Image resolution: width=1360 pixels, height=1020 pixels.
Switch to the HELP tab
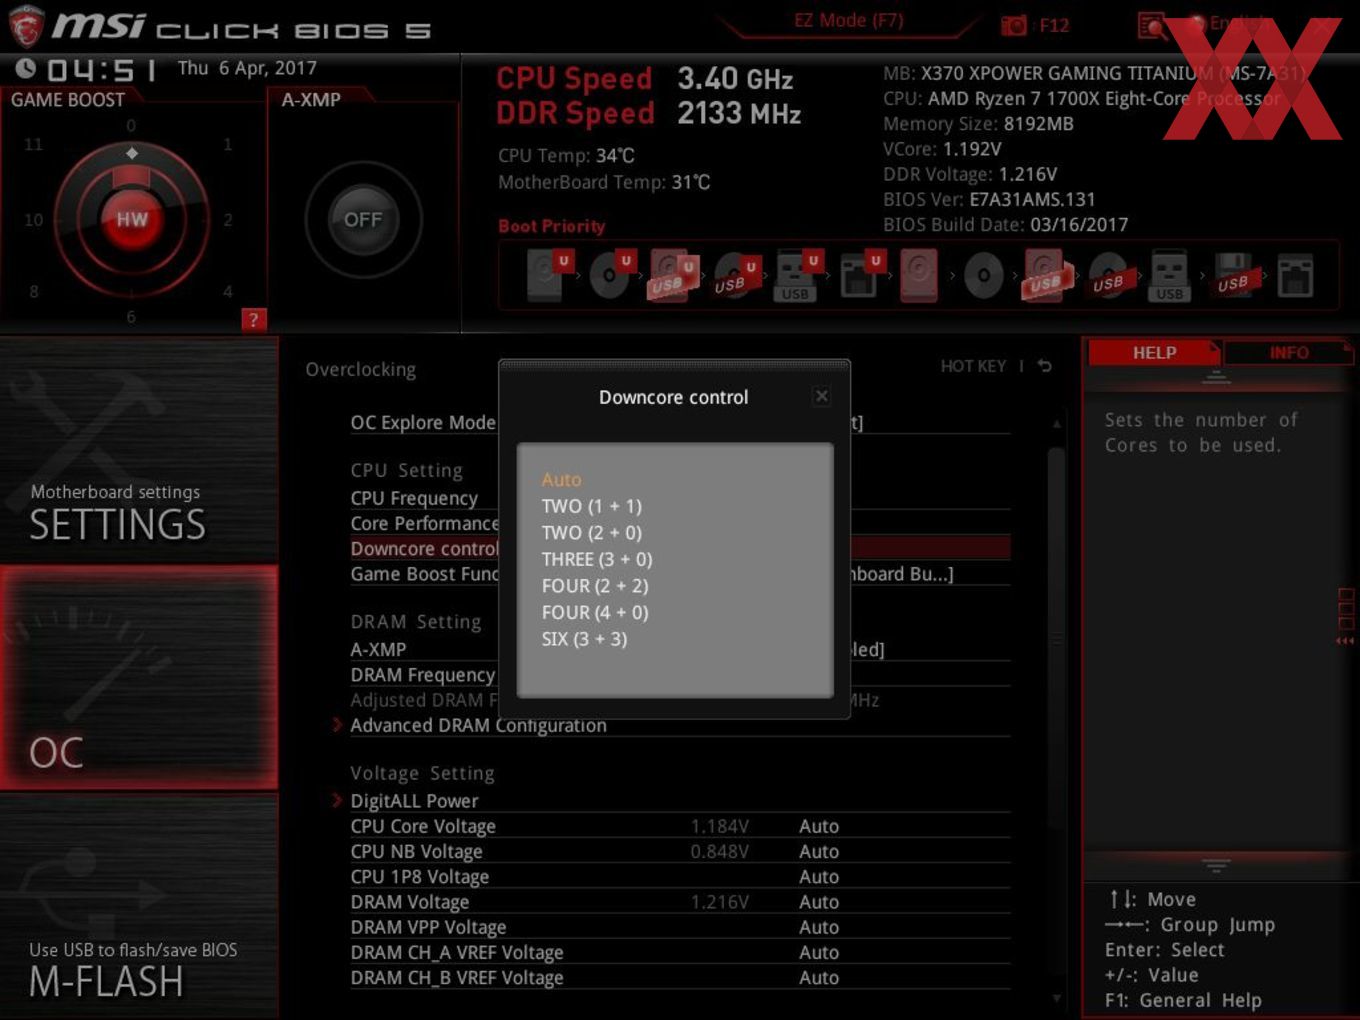point(1154,352)
